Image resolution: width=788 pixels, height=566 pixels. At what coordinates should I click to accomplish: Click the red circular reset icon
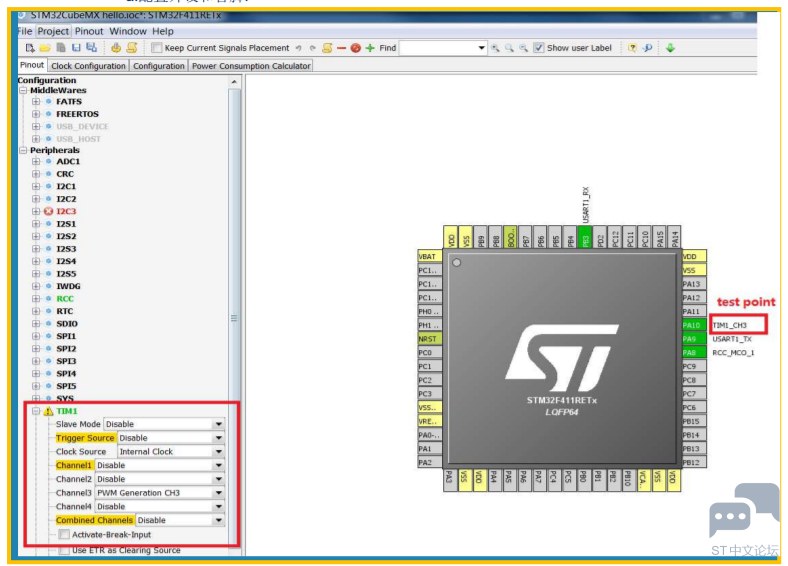tap(355, 48)
